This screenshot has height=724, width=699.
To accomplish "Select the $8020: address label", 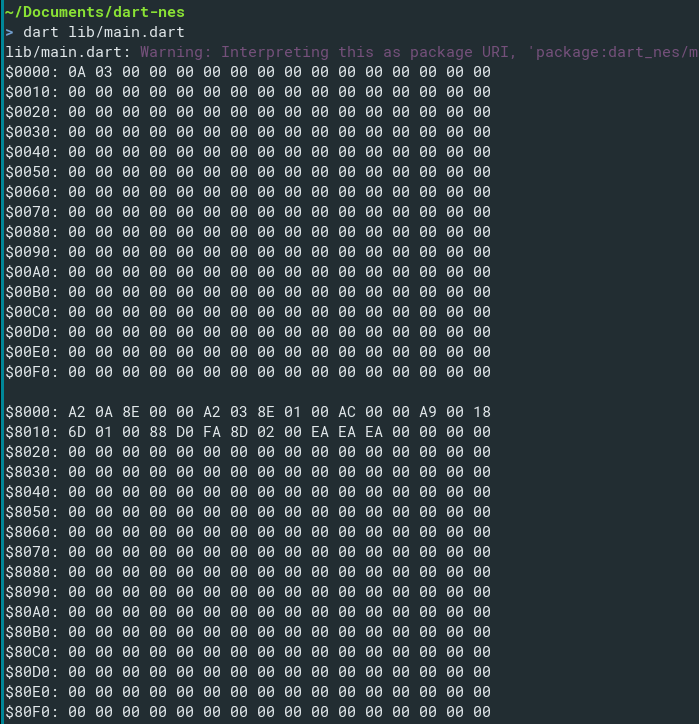I will click(32, 452).
